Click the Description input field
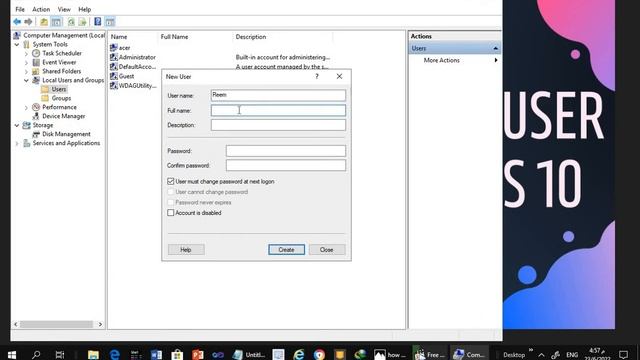This screenshot has width=640, height=360. point(278,125)
